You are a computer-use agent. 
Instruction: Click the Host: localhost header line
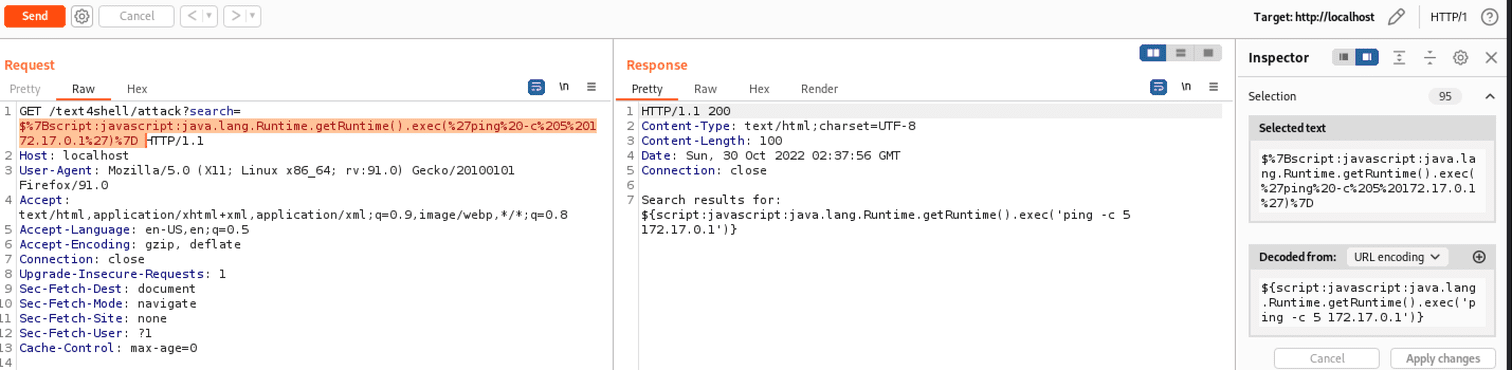[x=74, y=156]
